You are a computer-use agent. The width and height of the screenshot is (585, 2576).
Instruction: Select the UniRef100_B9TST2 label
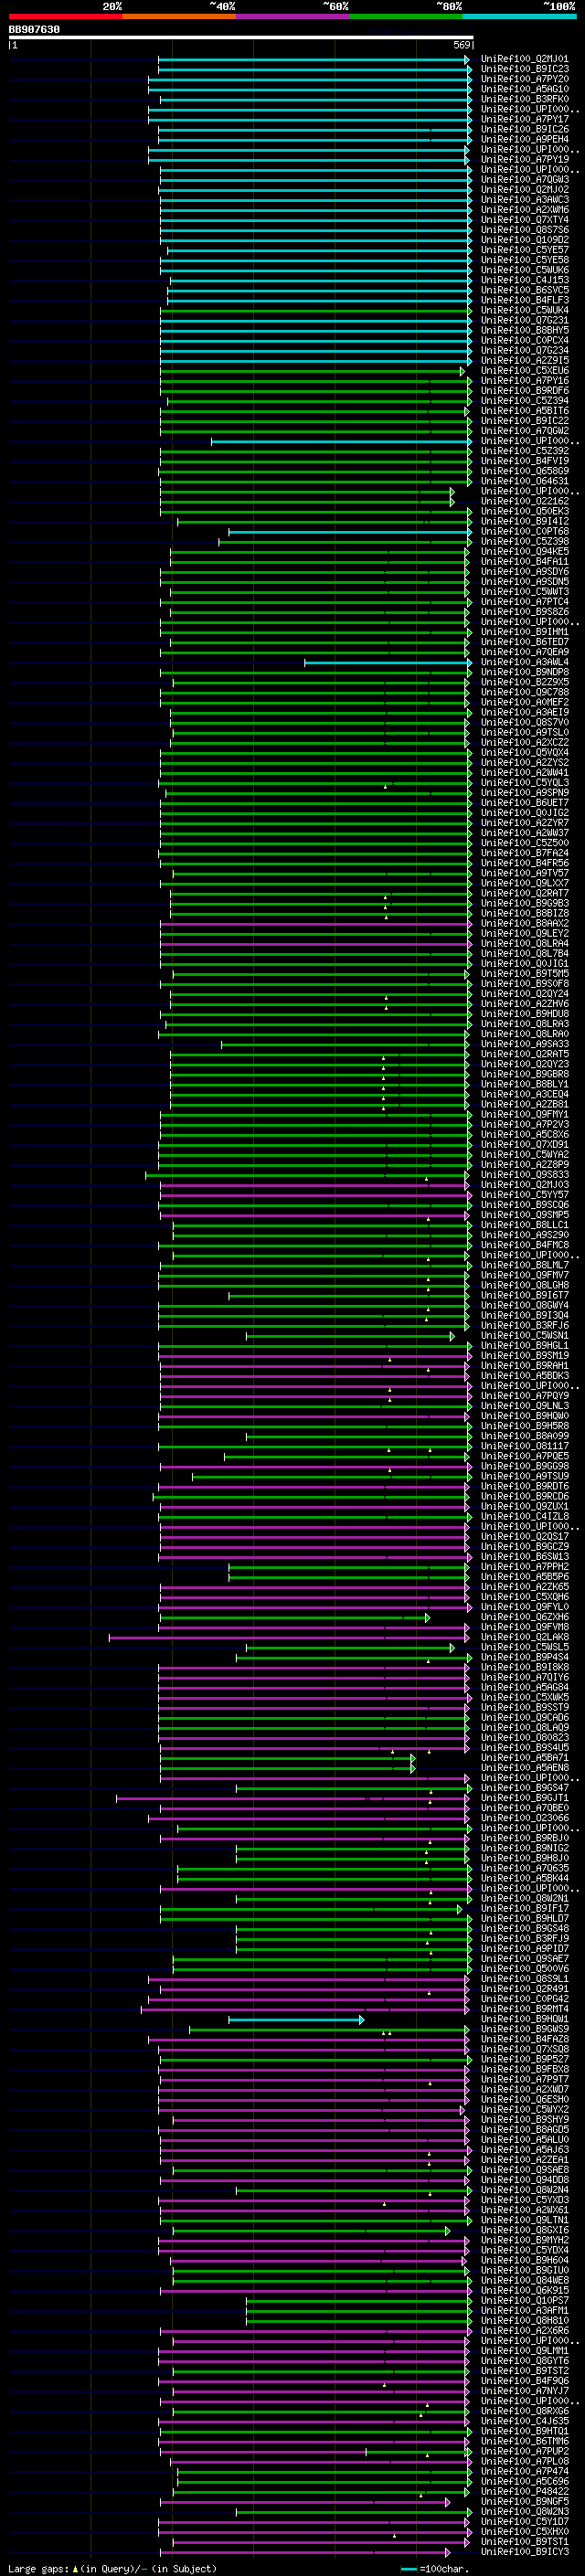click(x=524, y=2370)
